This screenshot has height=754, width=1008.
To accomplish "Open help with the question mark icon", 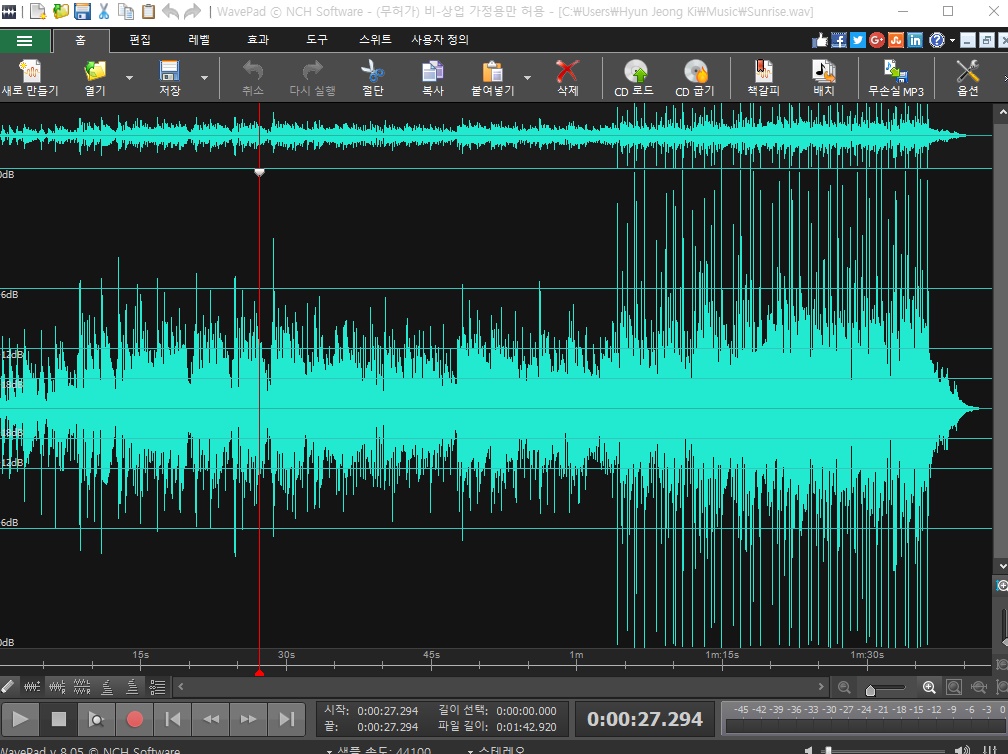I will [x=937, y=40].
